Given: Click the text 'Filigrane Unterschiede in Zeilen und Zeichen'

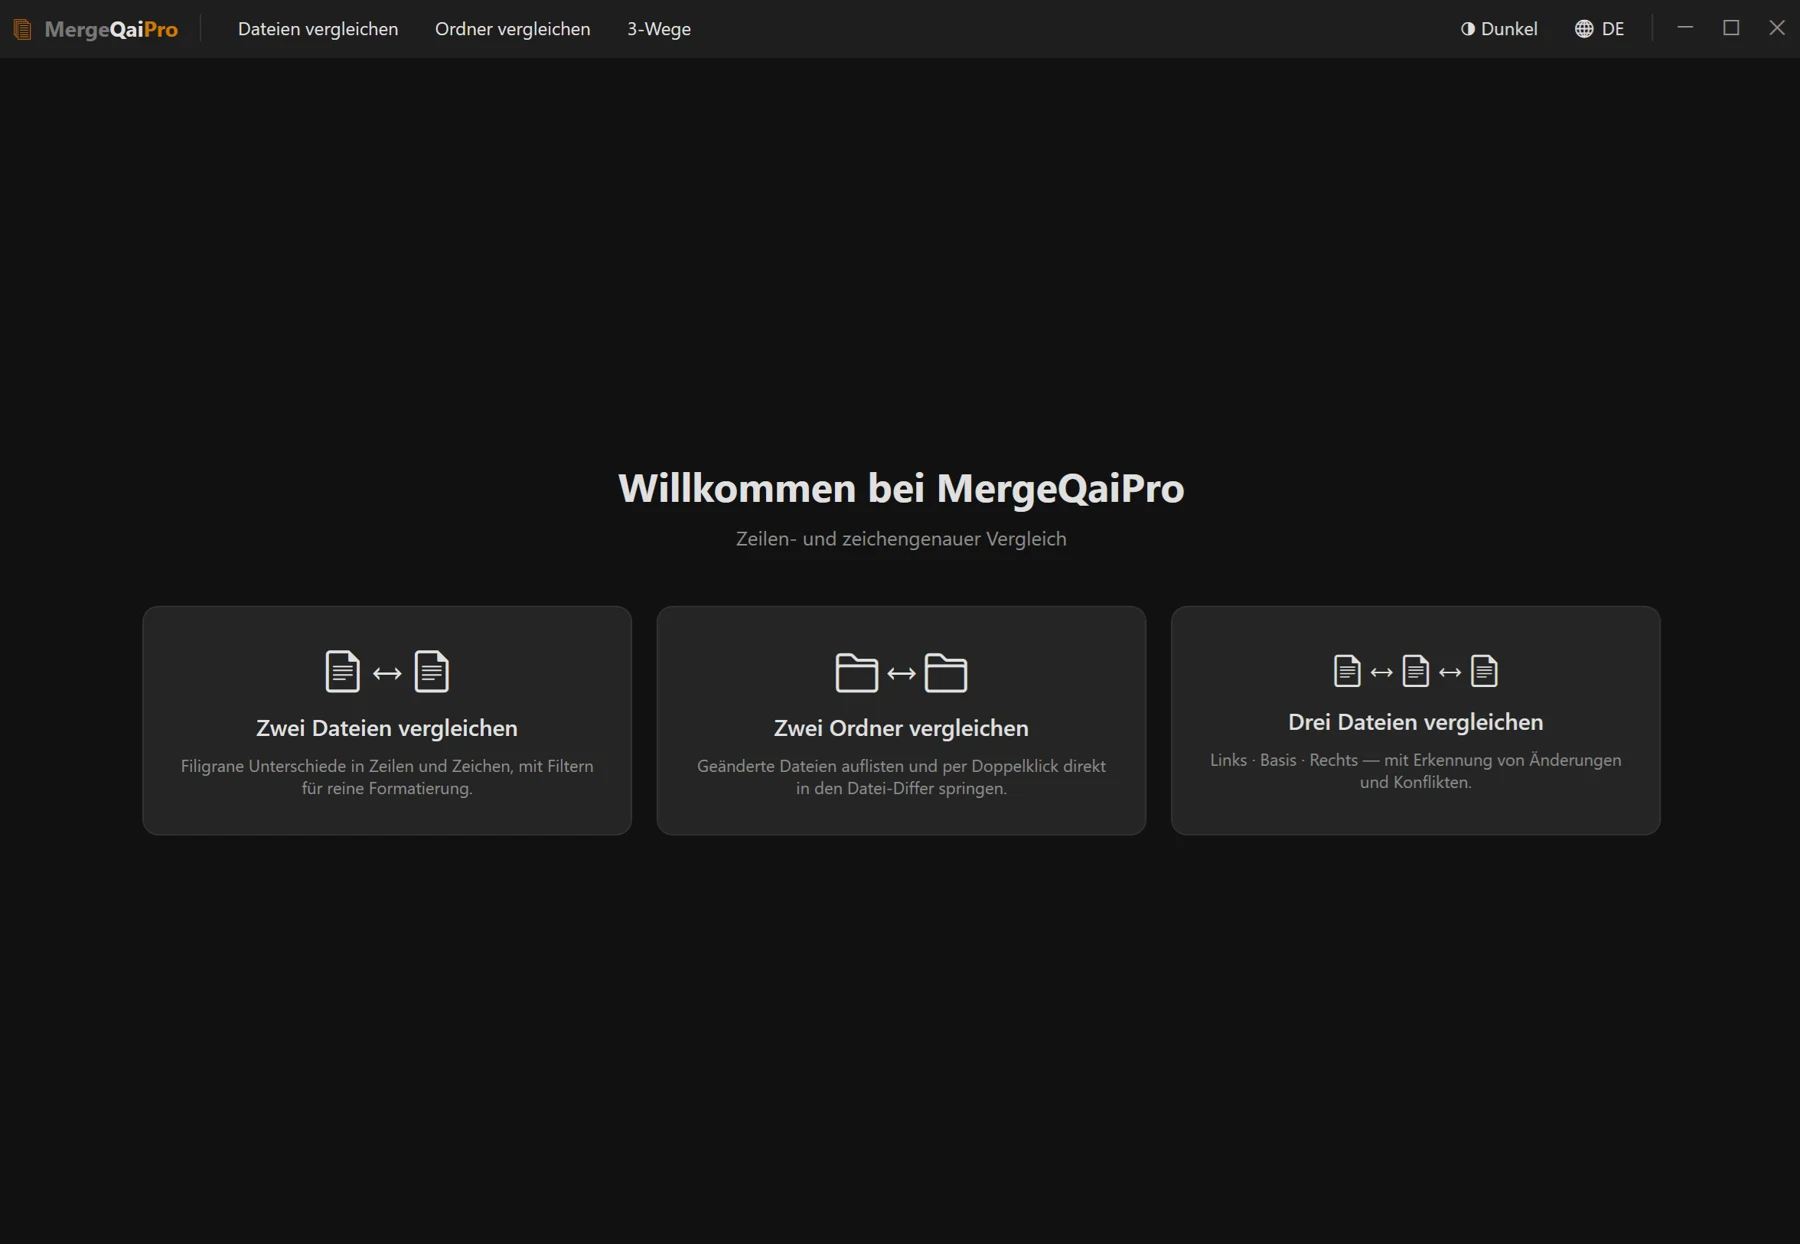Looking at the screenshot, I should [x=345, y=766].
